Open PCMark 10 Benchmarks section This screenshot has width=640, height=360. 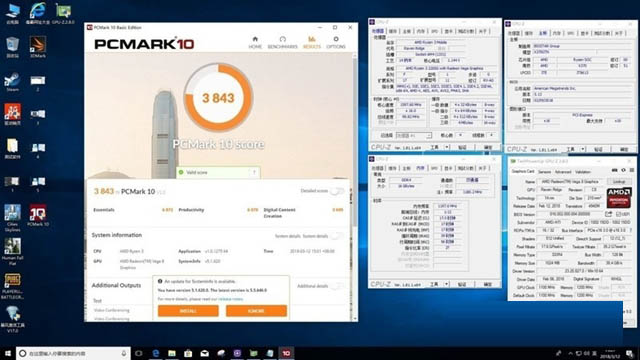point(282,42)
